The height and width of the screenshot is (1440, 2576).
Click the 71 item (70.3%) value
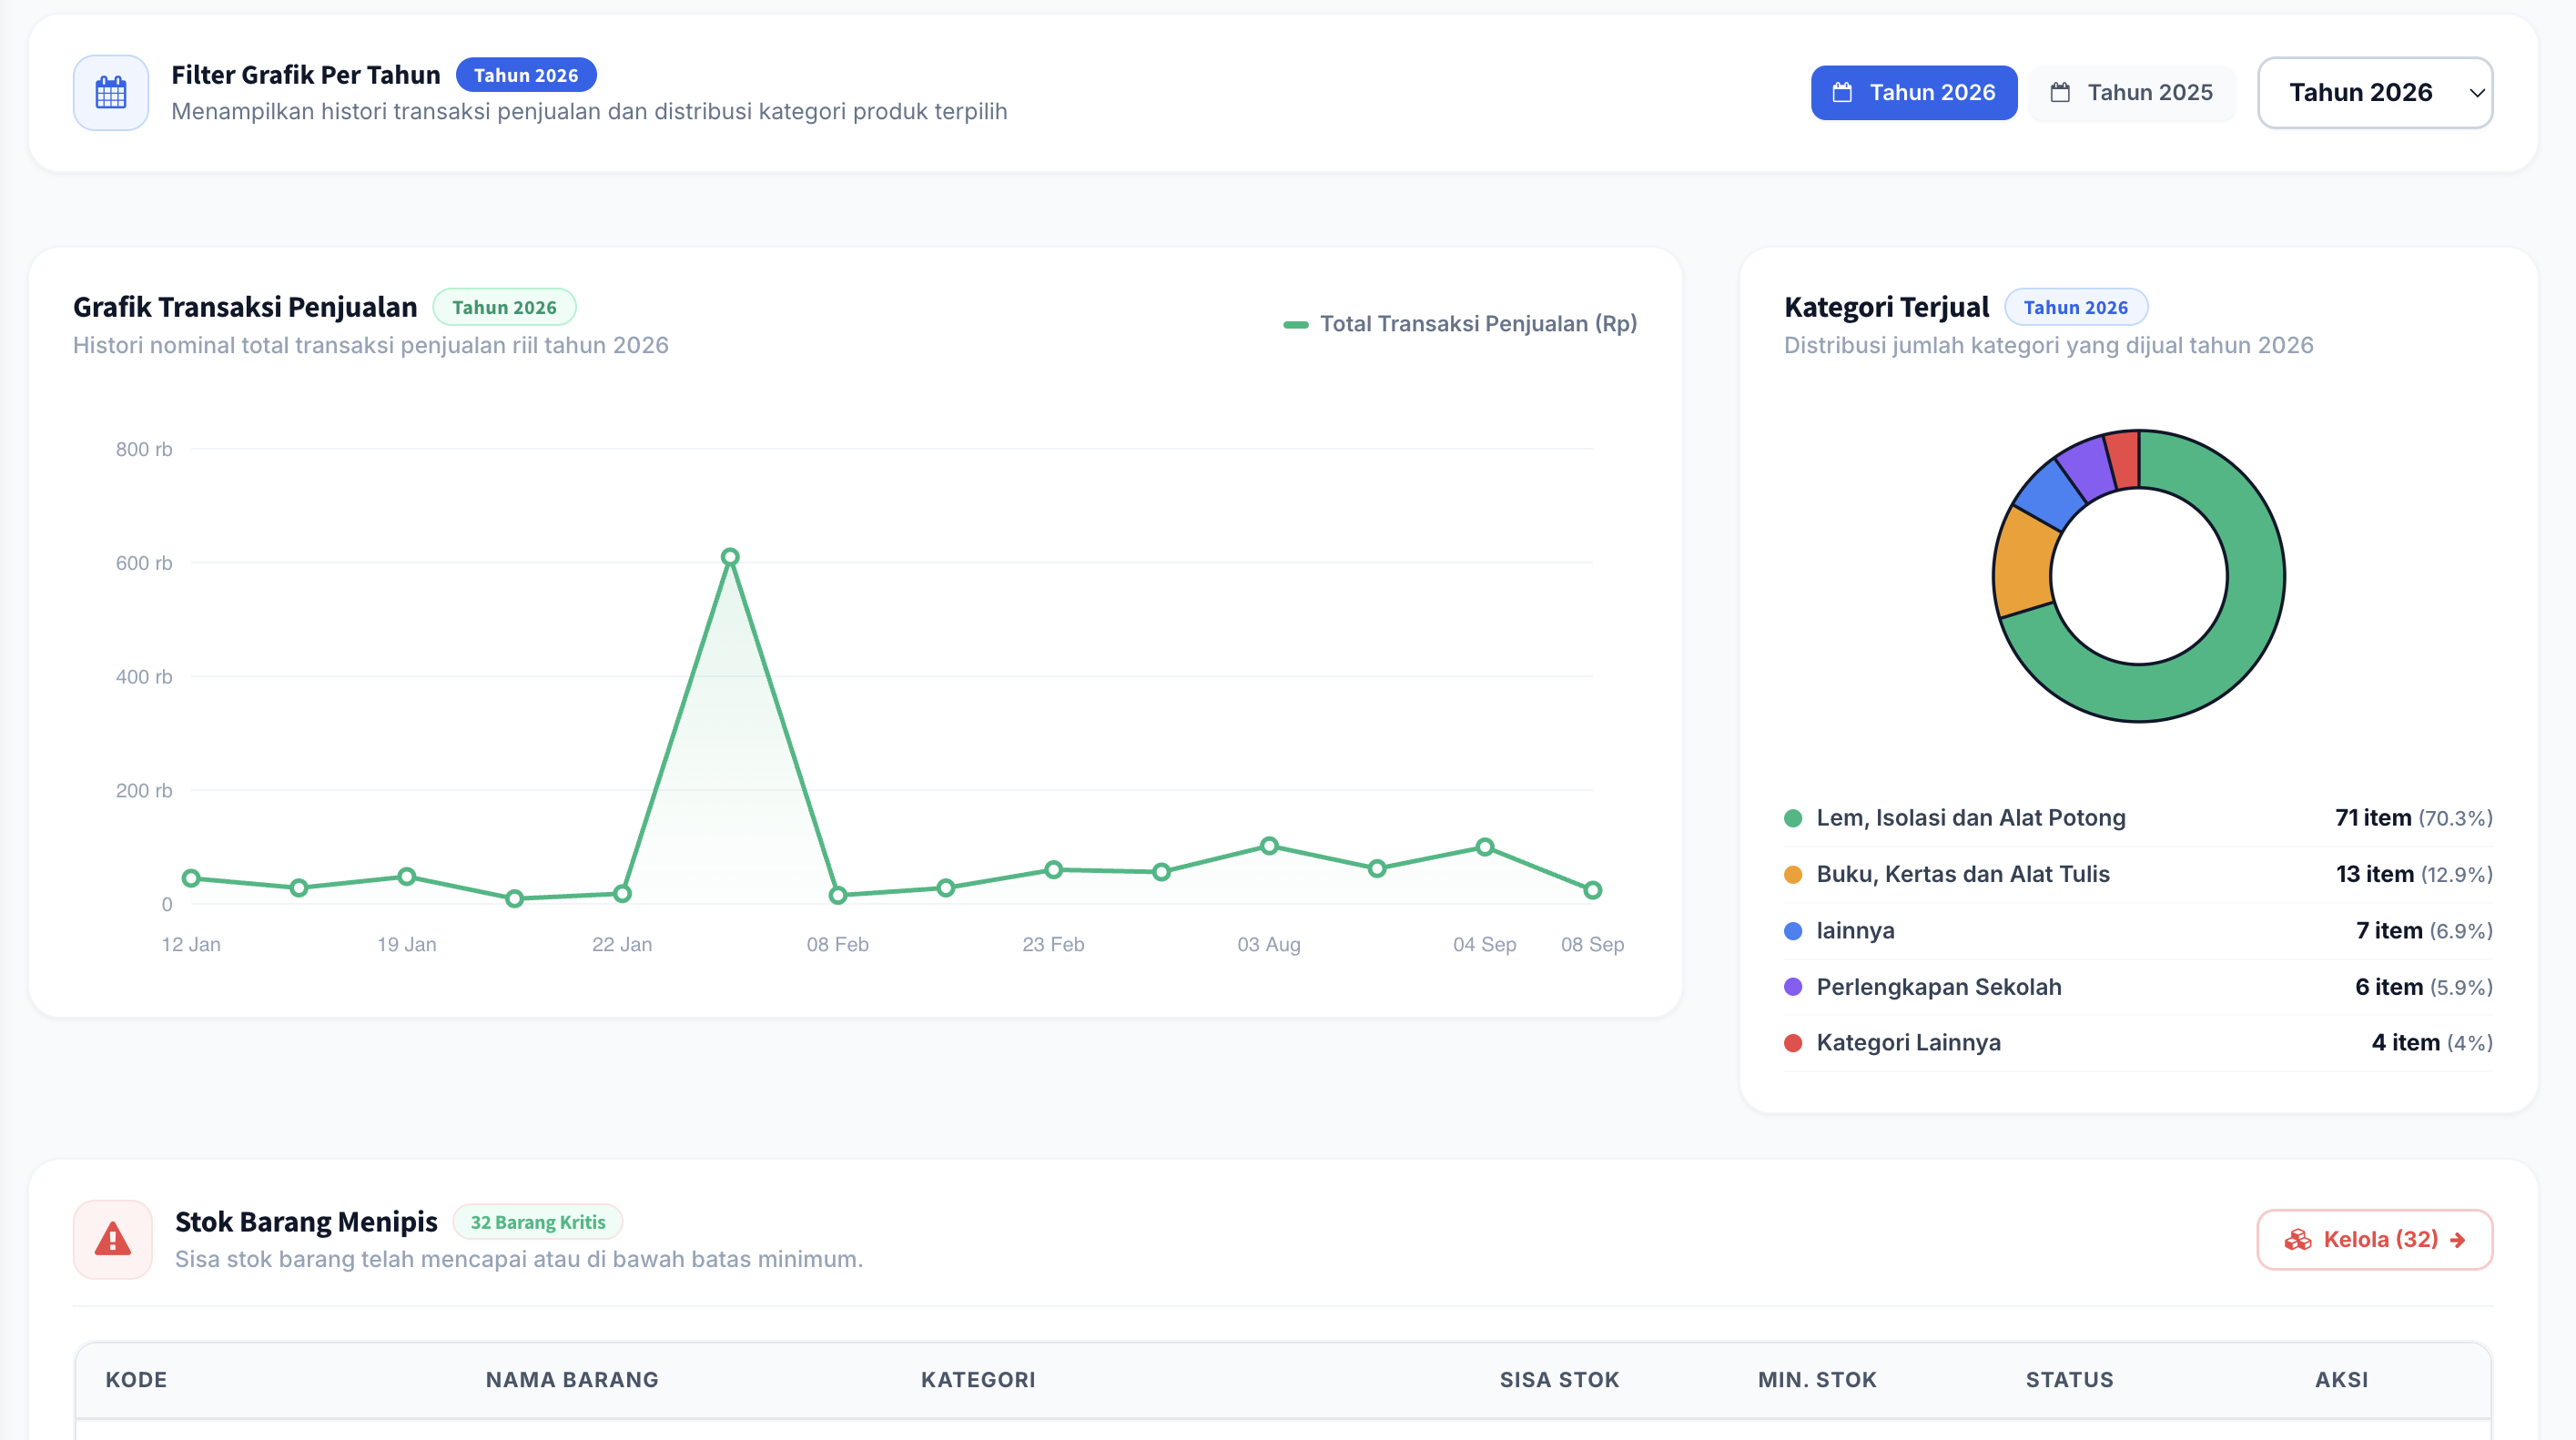[x=2413, y=818]
